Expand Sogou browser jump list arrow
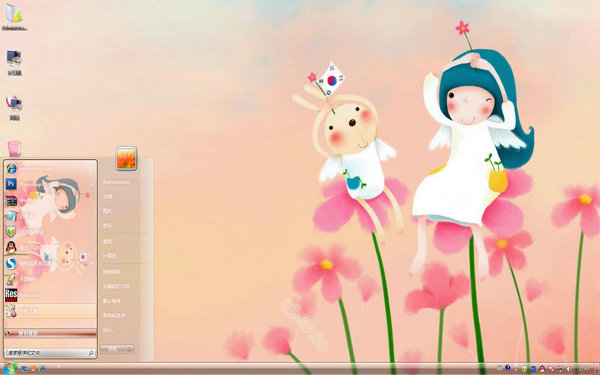The image size is (600, 375). (92, 263)
